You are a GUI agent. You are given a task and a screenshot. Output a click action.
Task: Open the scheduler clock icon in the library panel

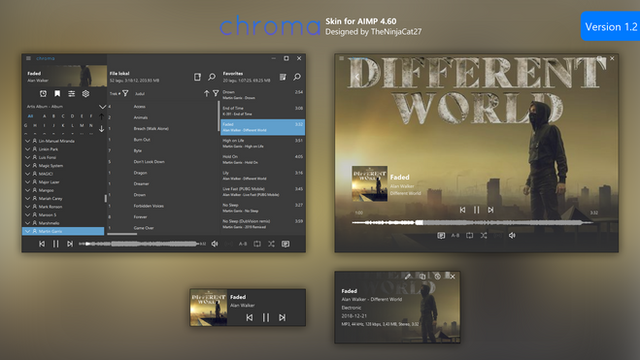click(x=43, y=93)
